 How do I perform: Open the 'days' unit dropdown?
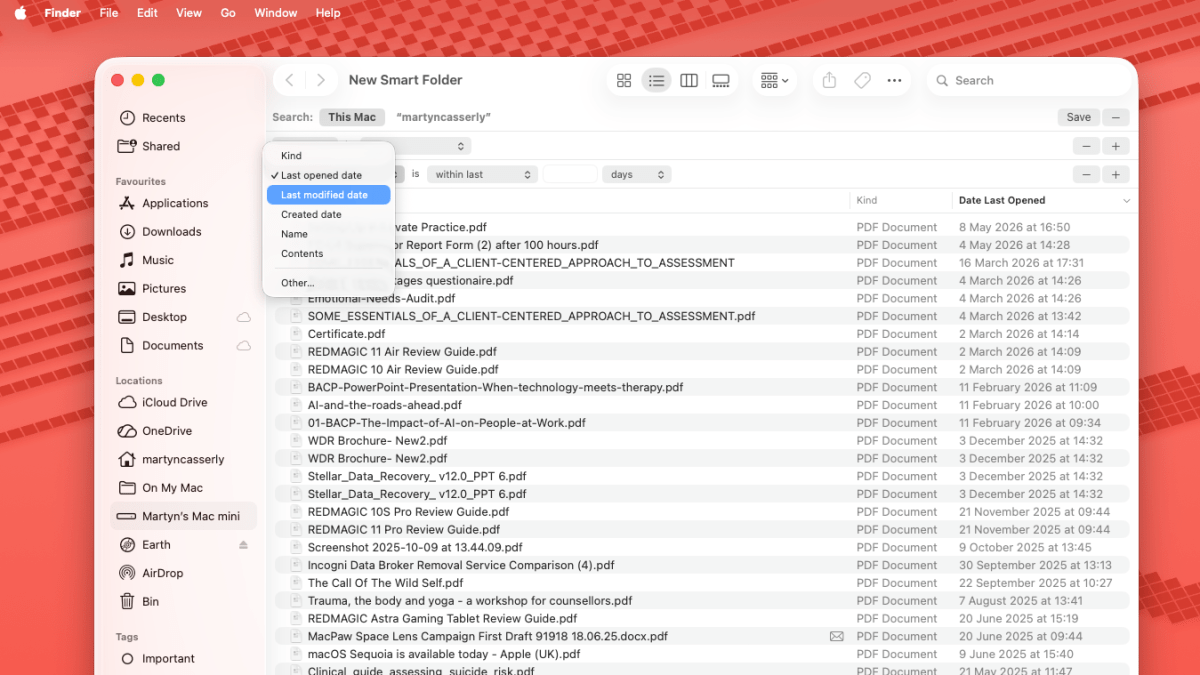pyautogui.click(x=636, y=175)
